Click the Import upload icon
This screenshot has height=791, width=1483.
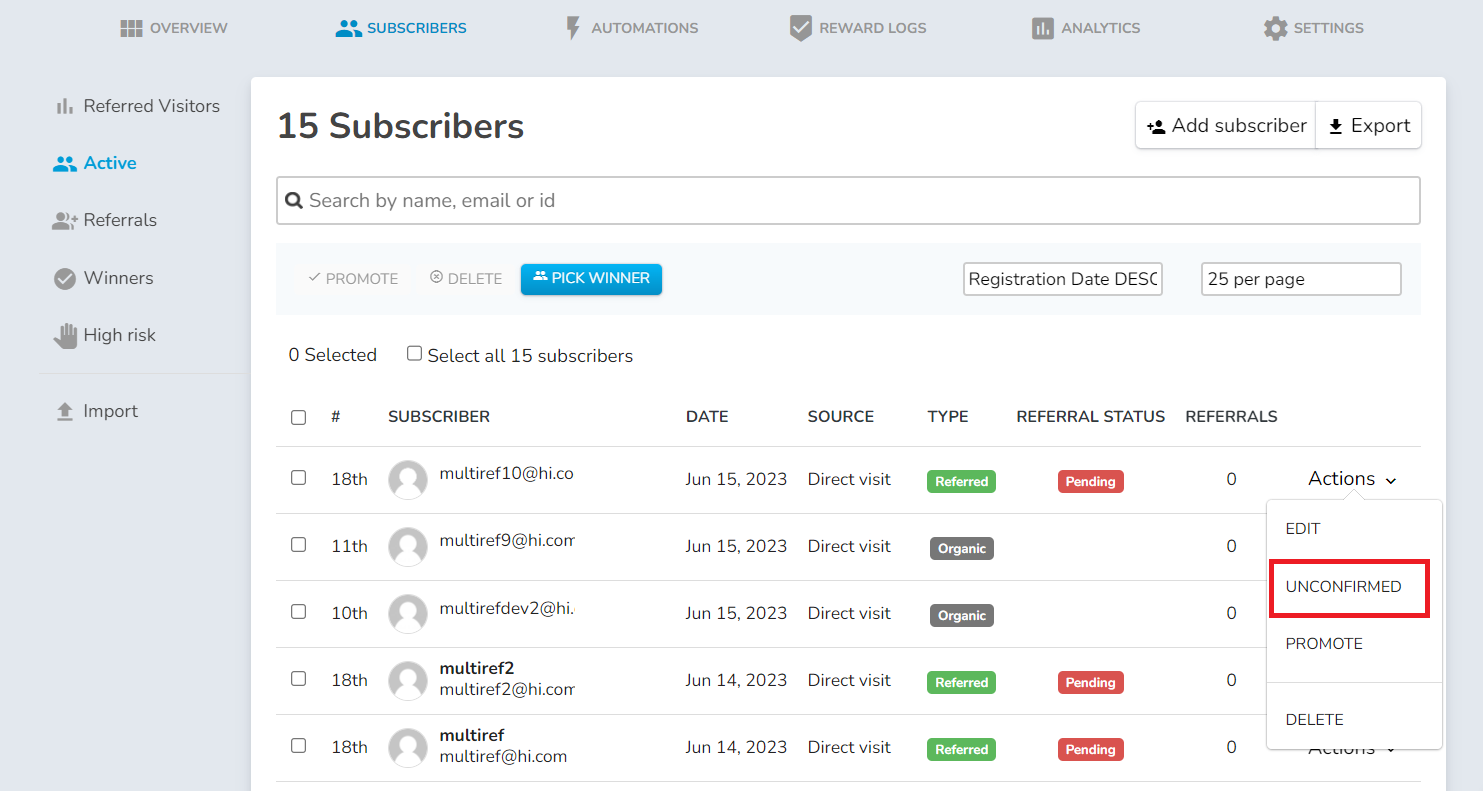[65, 412]
